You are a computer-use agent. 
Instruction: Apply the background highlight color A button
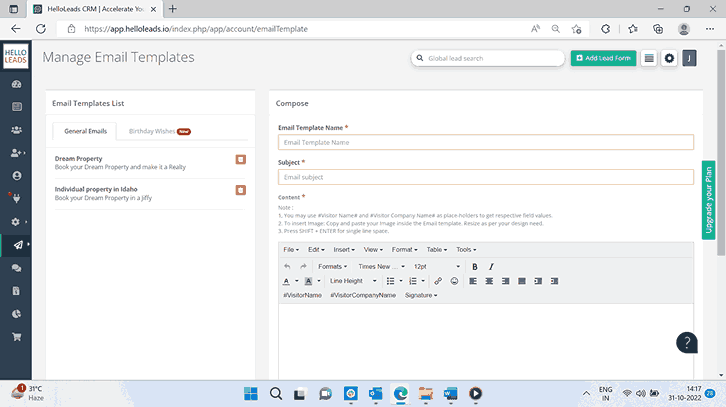tap(308, 281)
